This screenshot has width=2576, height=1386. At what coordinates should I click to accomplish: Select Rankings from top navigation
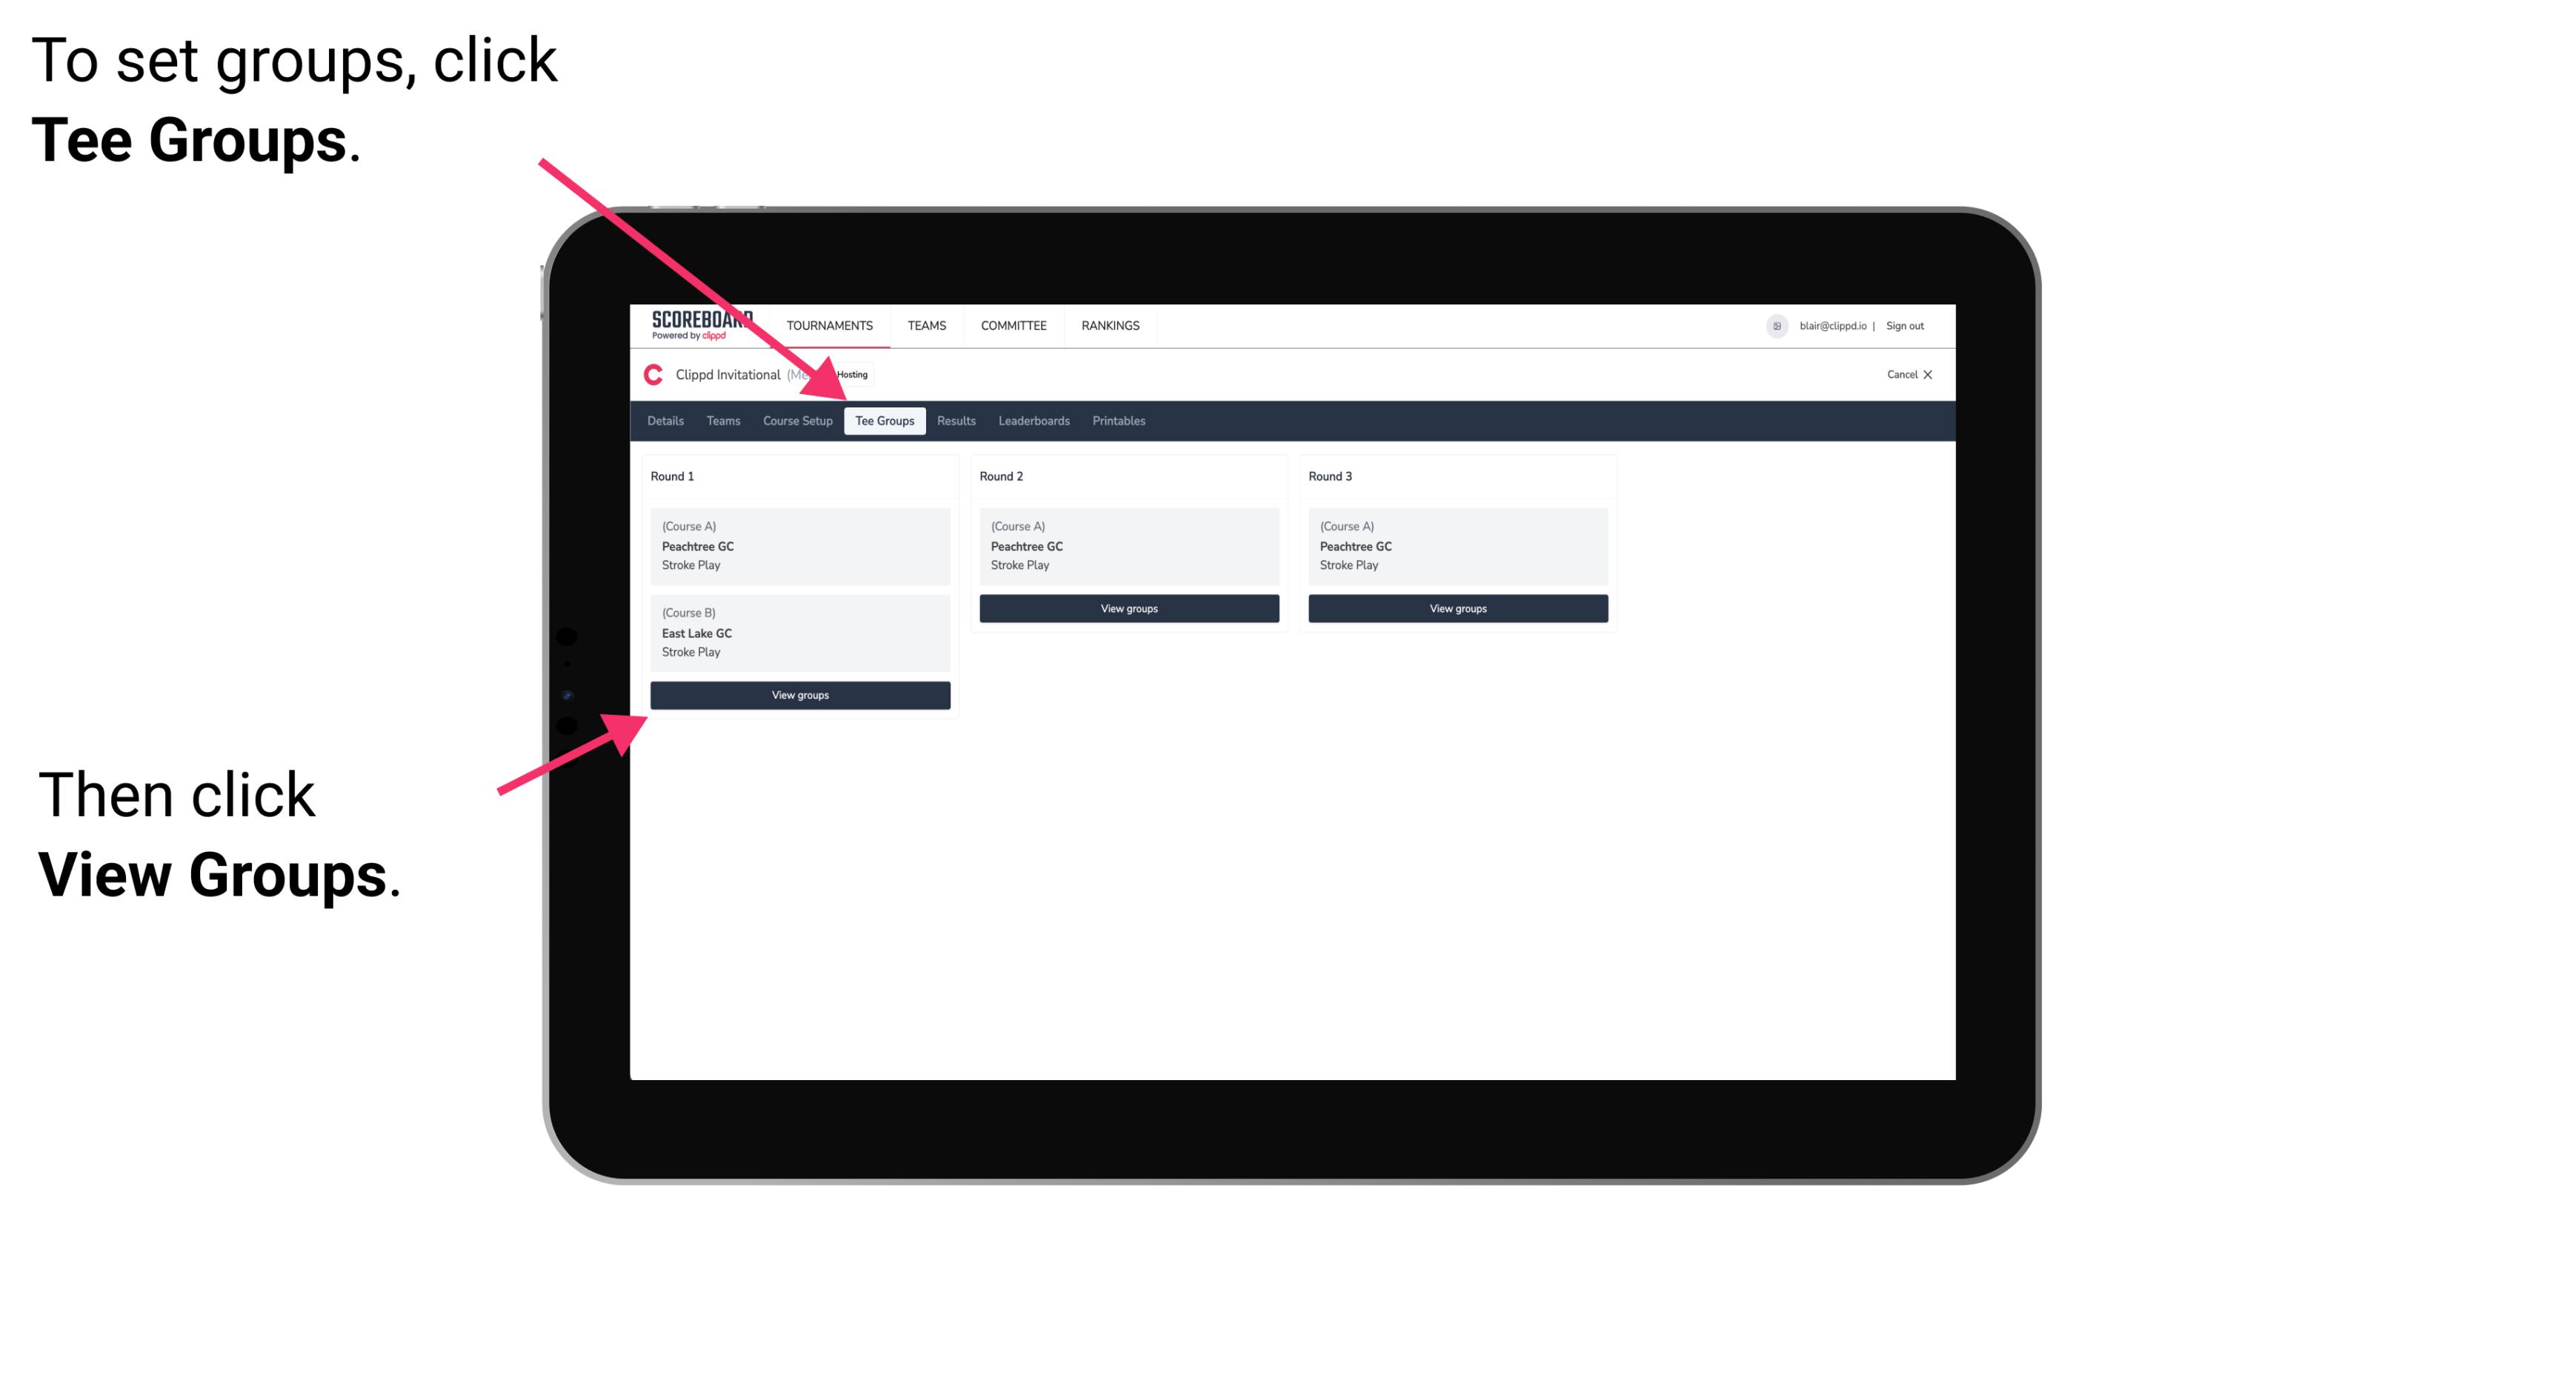(x=1113, y=326)
